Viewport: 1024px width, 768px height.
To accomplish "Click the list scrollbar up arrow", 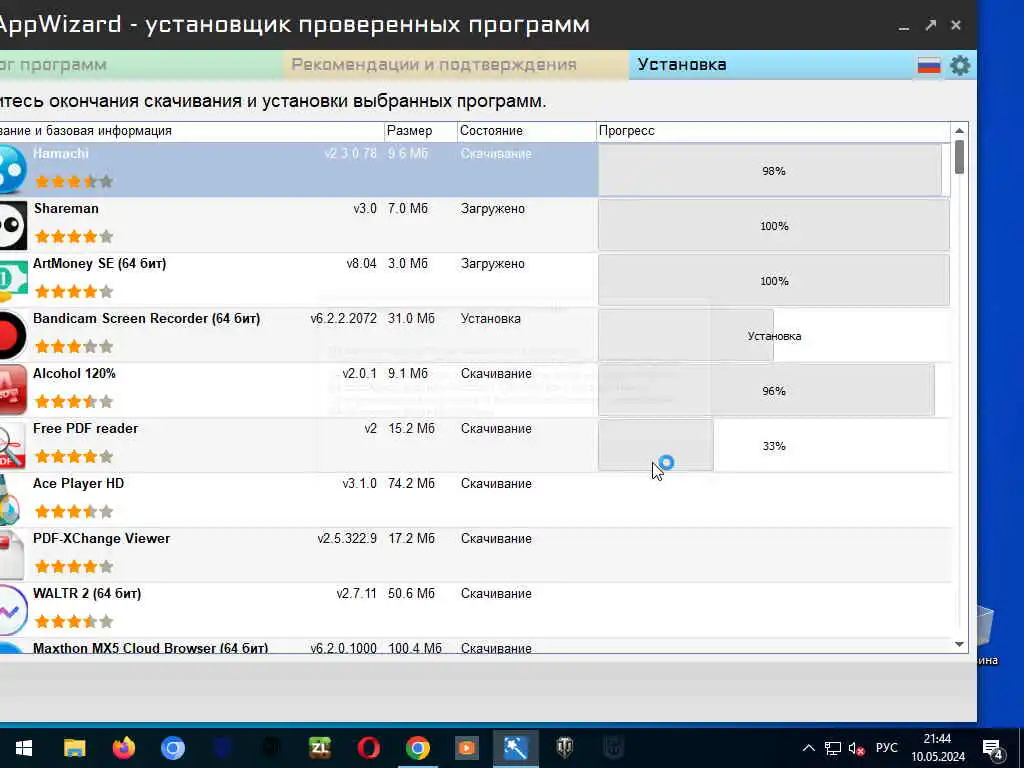I will click(959, 131).
